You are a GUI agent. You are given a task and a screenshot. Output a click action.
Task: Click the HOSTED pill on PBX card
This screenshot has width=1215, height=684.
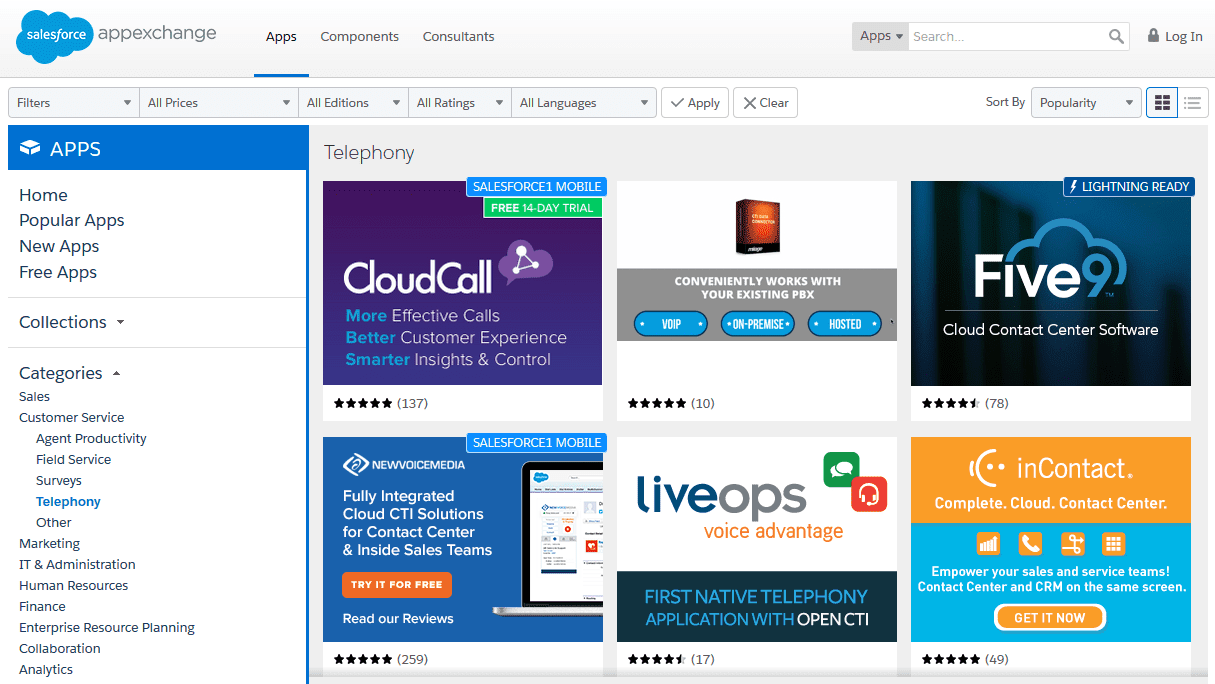845,324
